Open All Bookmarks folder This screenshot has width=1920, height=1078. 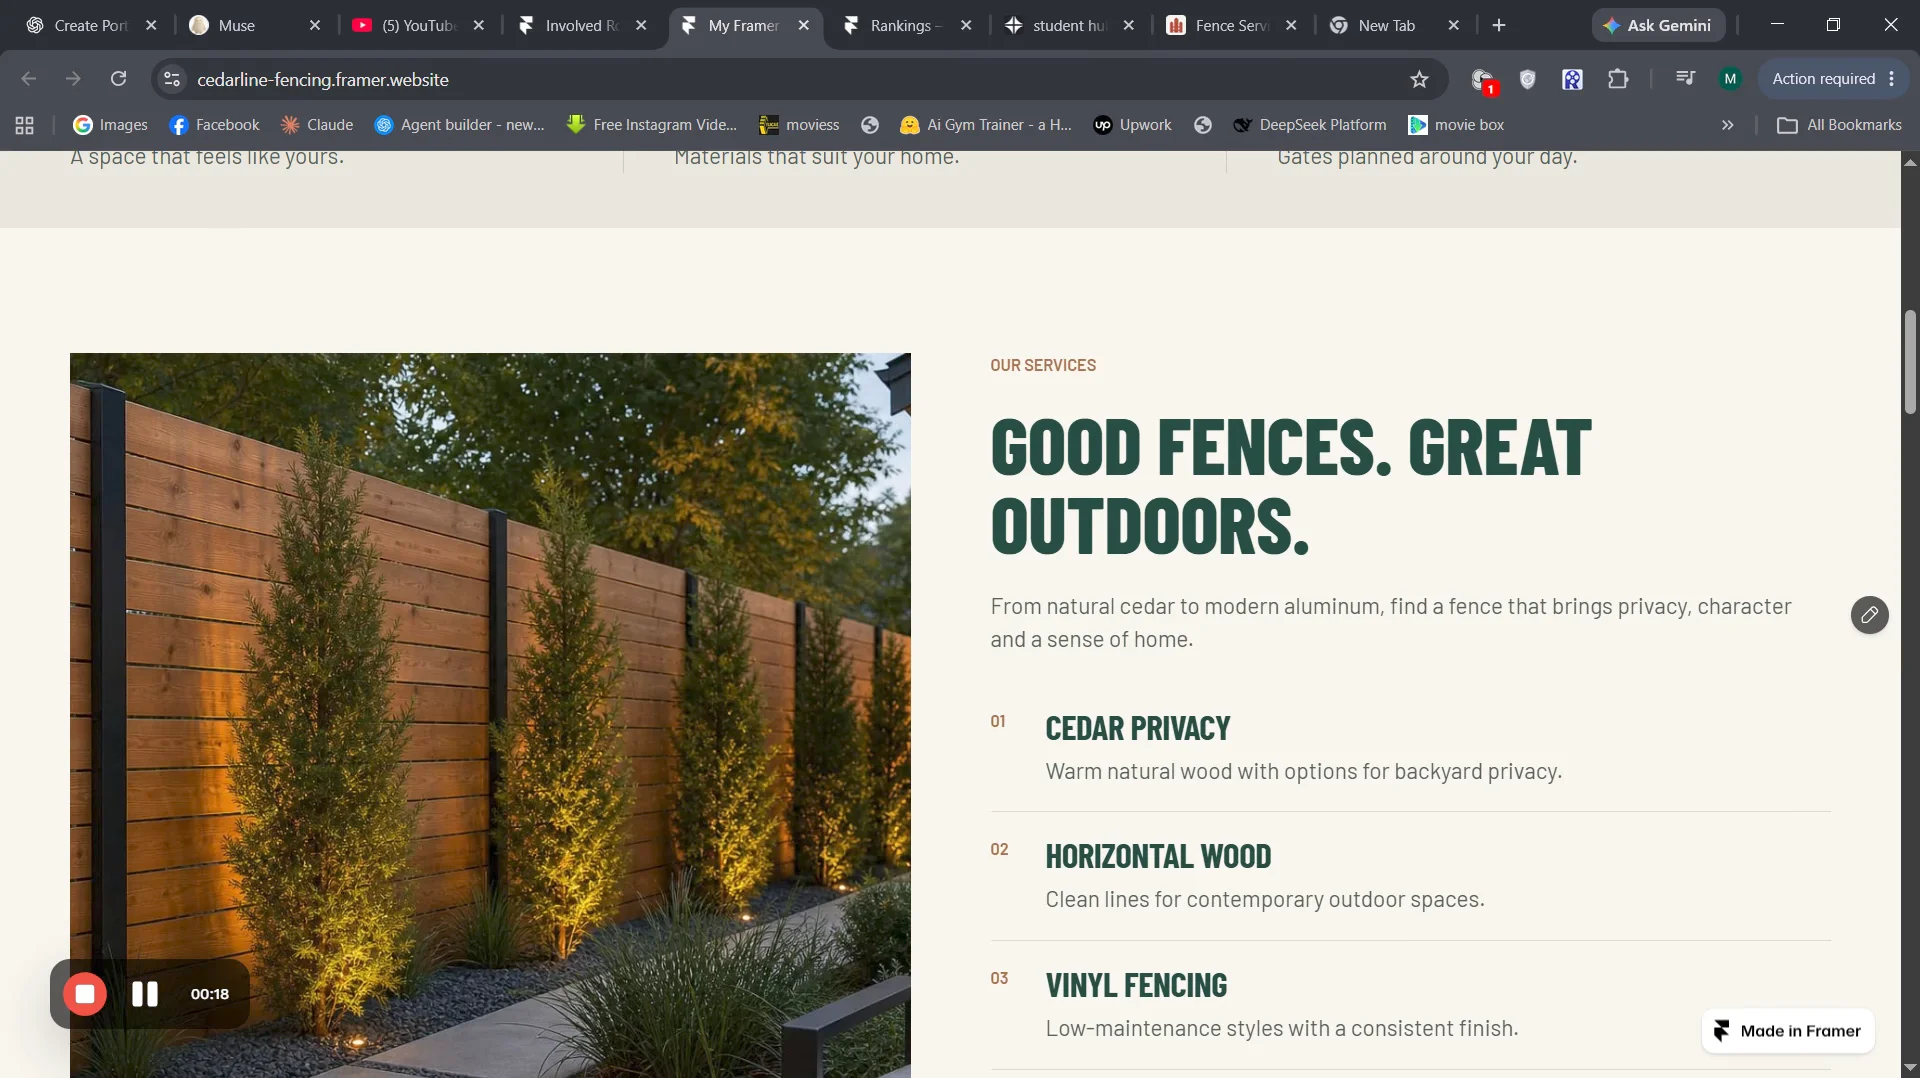point(1839,125)
